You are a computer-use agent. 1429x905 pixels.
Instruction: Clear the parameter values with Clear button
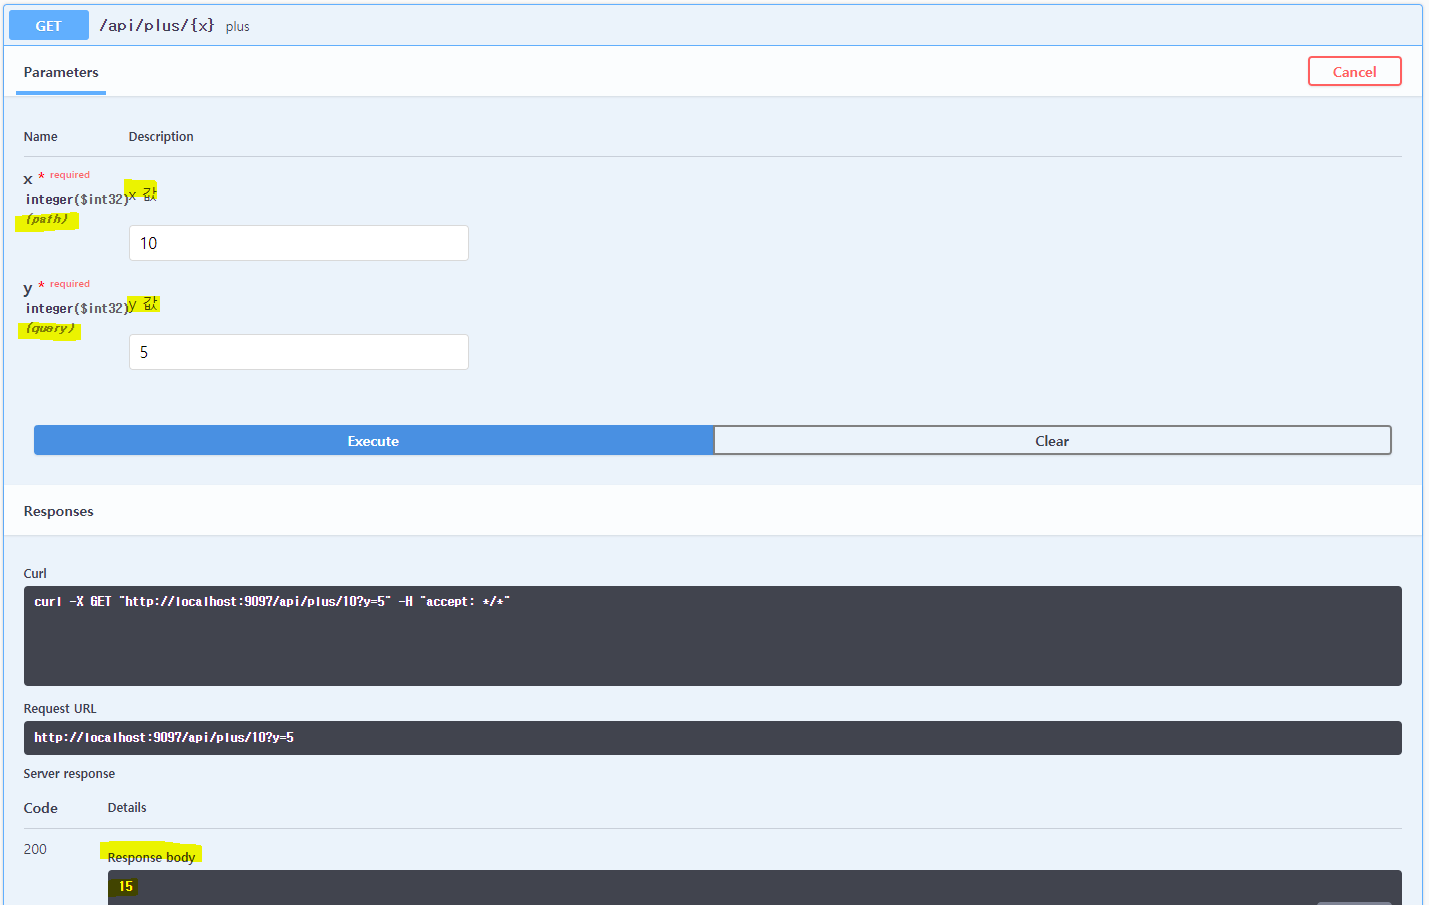click(1052, 440)
